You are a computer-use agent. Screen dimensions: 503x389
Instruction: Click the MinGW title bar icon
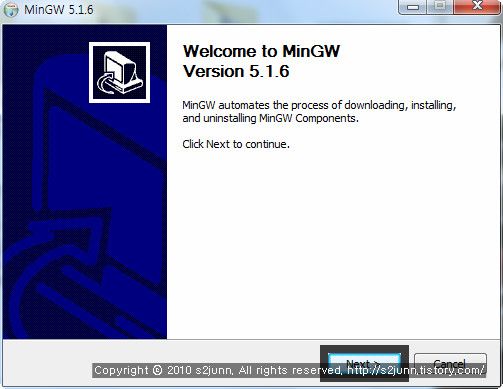(11, 9)
